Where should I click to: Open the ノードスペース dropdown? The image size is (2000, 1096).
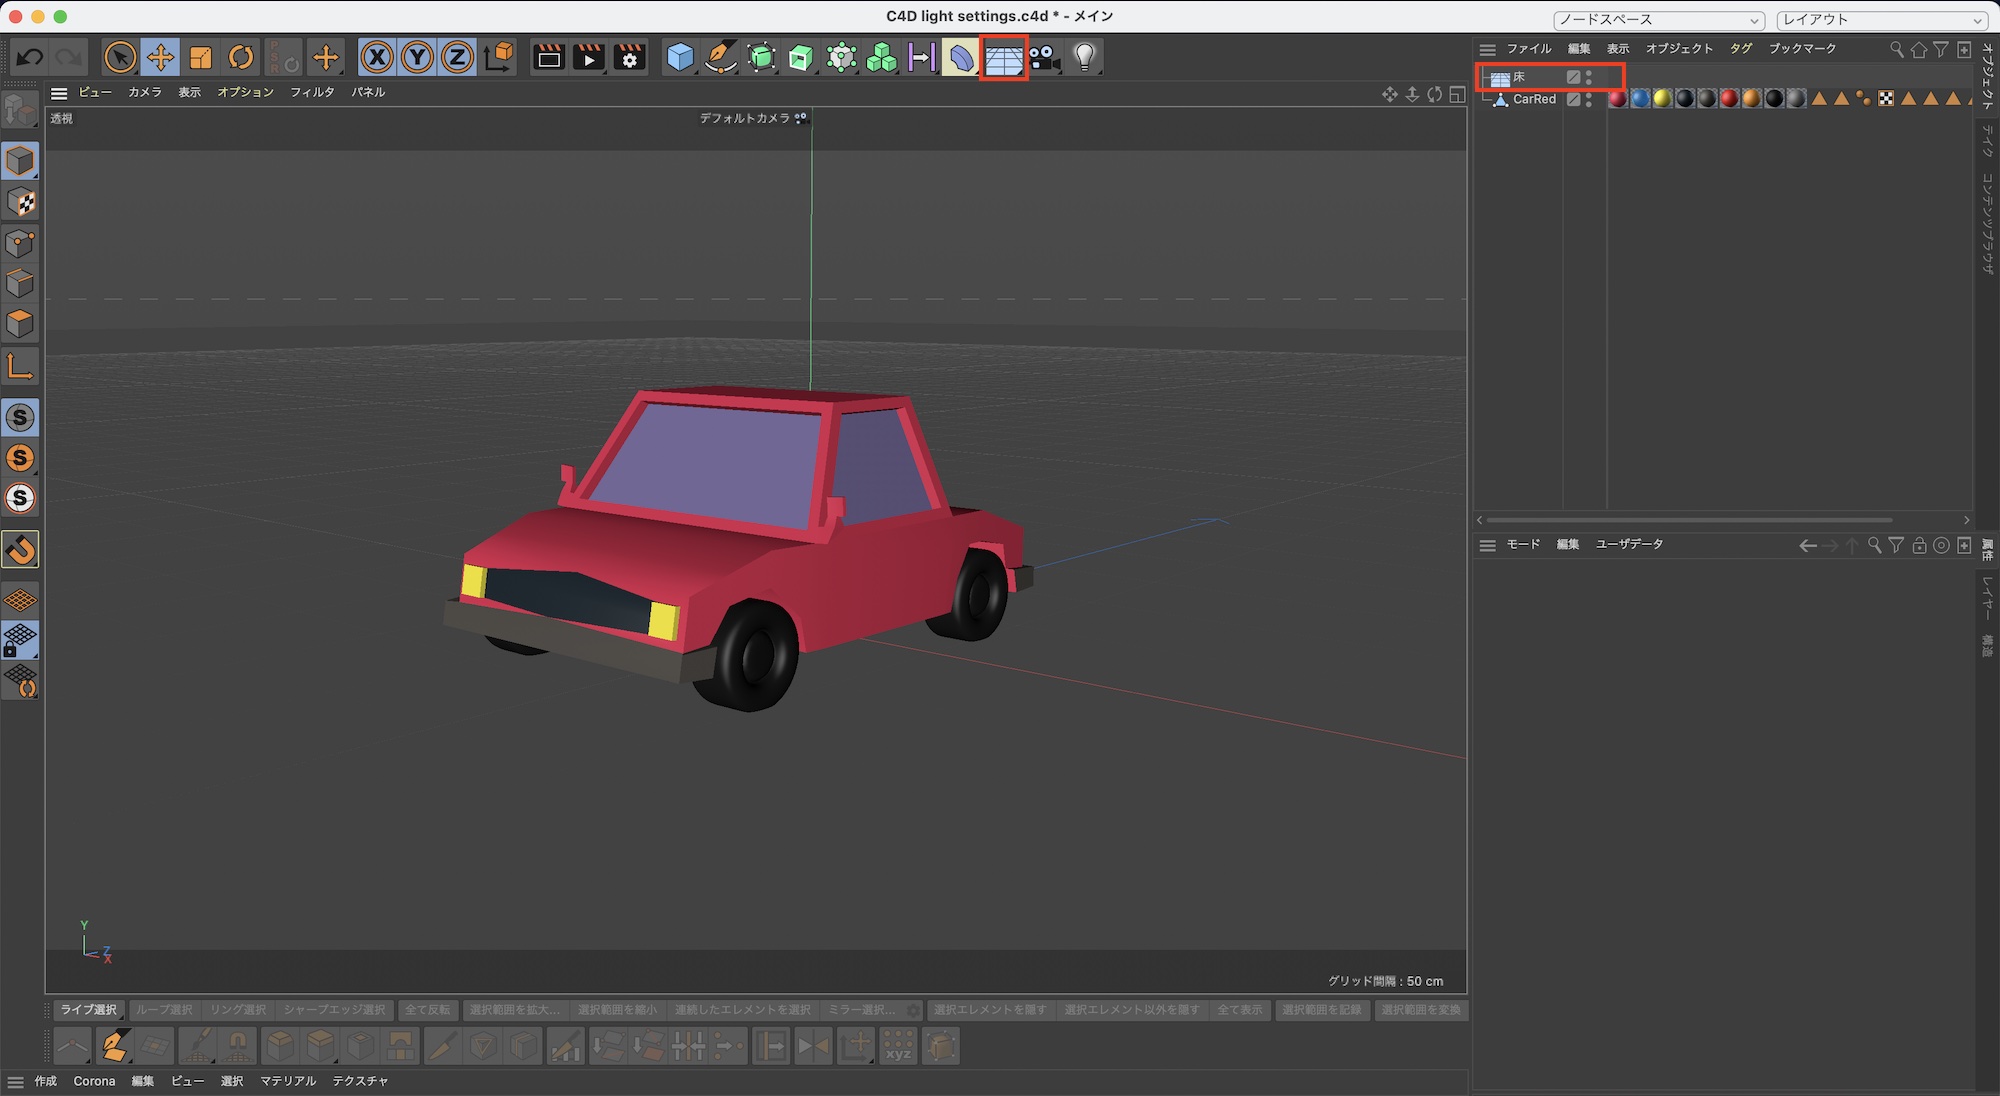[1657, 19]
